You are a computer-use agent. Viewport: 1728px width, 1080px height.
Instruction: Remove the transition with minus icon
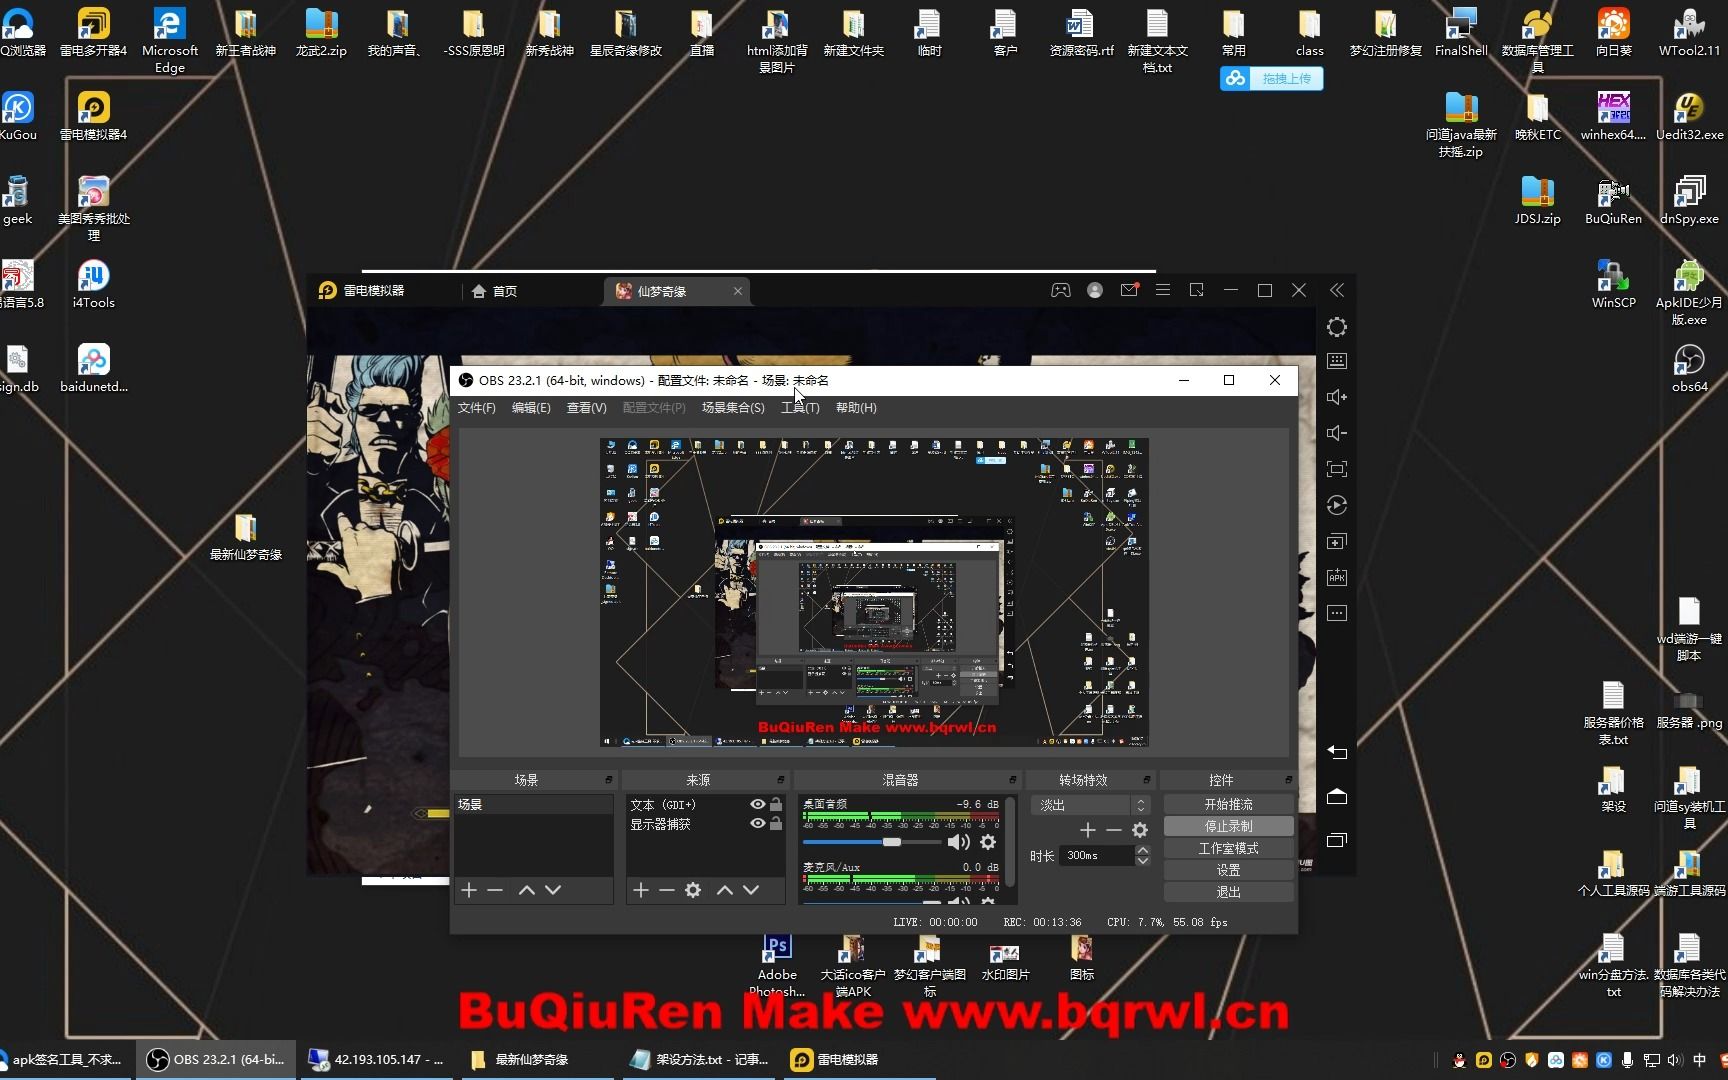click(x=1114, y=830)
